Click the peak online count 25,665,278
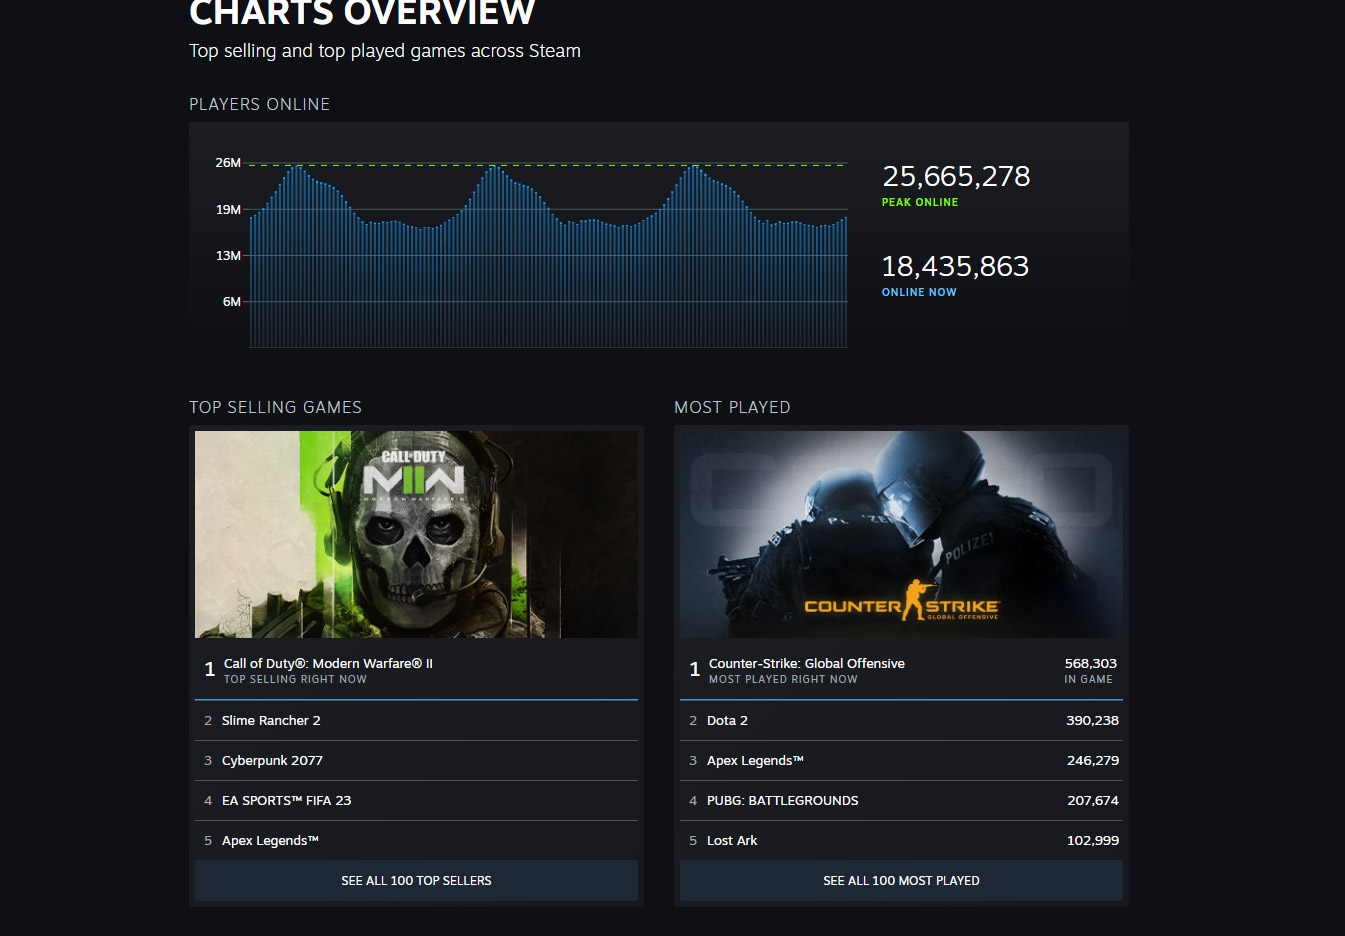The image size is (1345, 936). (956, 177)
